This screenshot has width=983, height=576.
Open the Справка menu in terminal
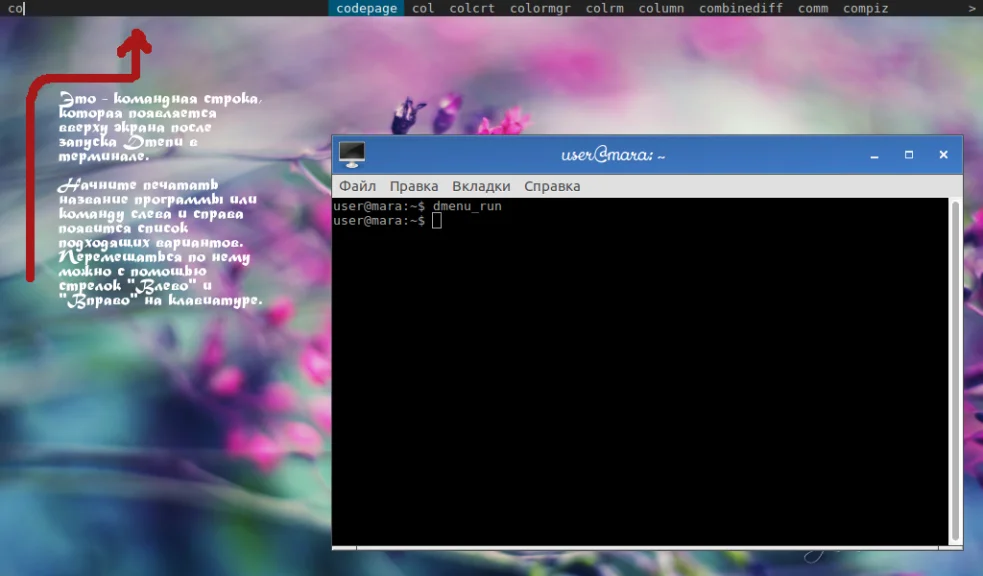click(x=552, y=186)
